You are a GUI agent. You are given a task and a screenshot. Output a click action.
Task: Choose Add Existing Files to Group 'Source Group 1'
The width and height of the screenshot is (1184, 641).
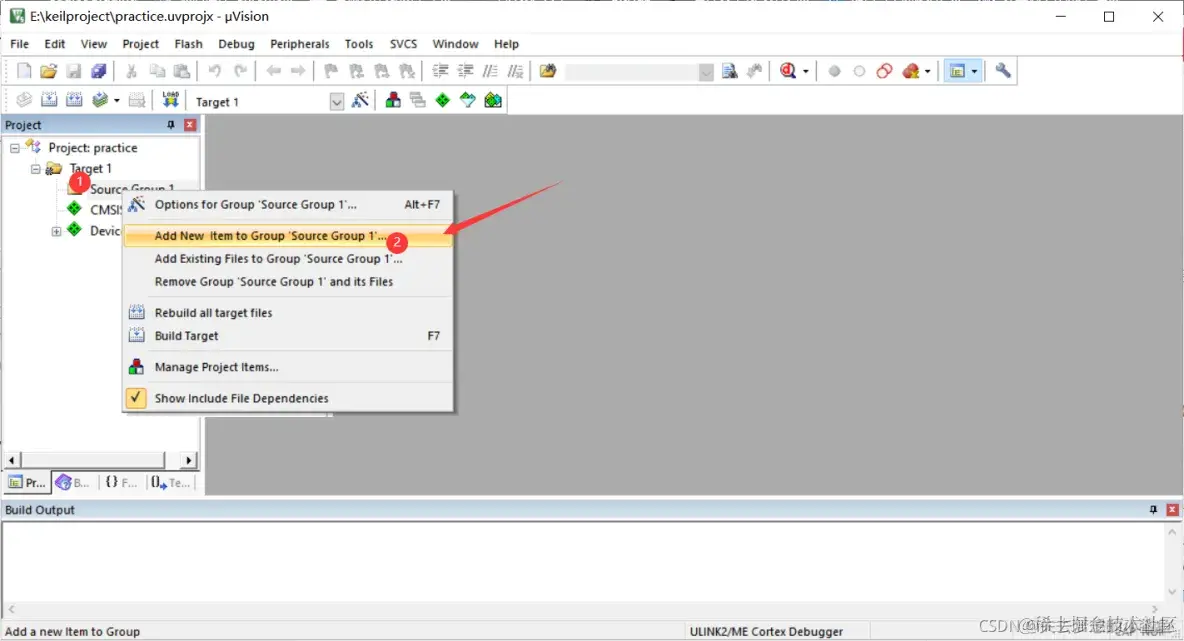point(288,258)
